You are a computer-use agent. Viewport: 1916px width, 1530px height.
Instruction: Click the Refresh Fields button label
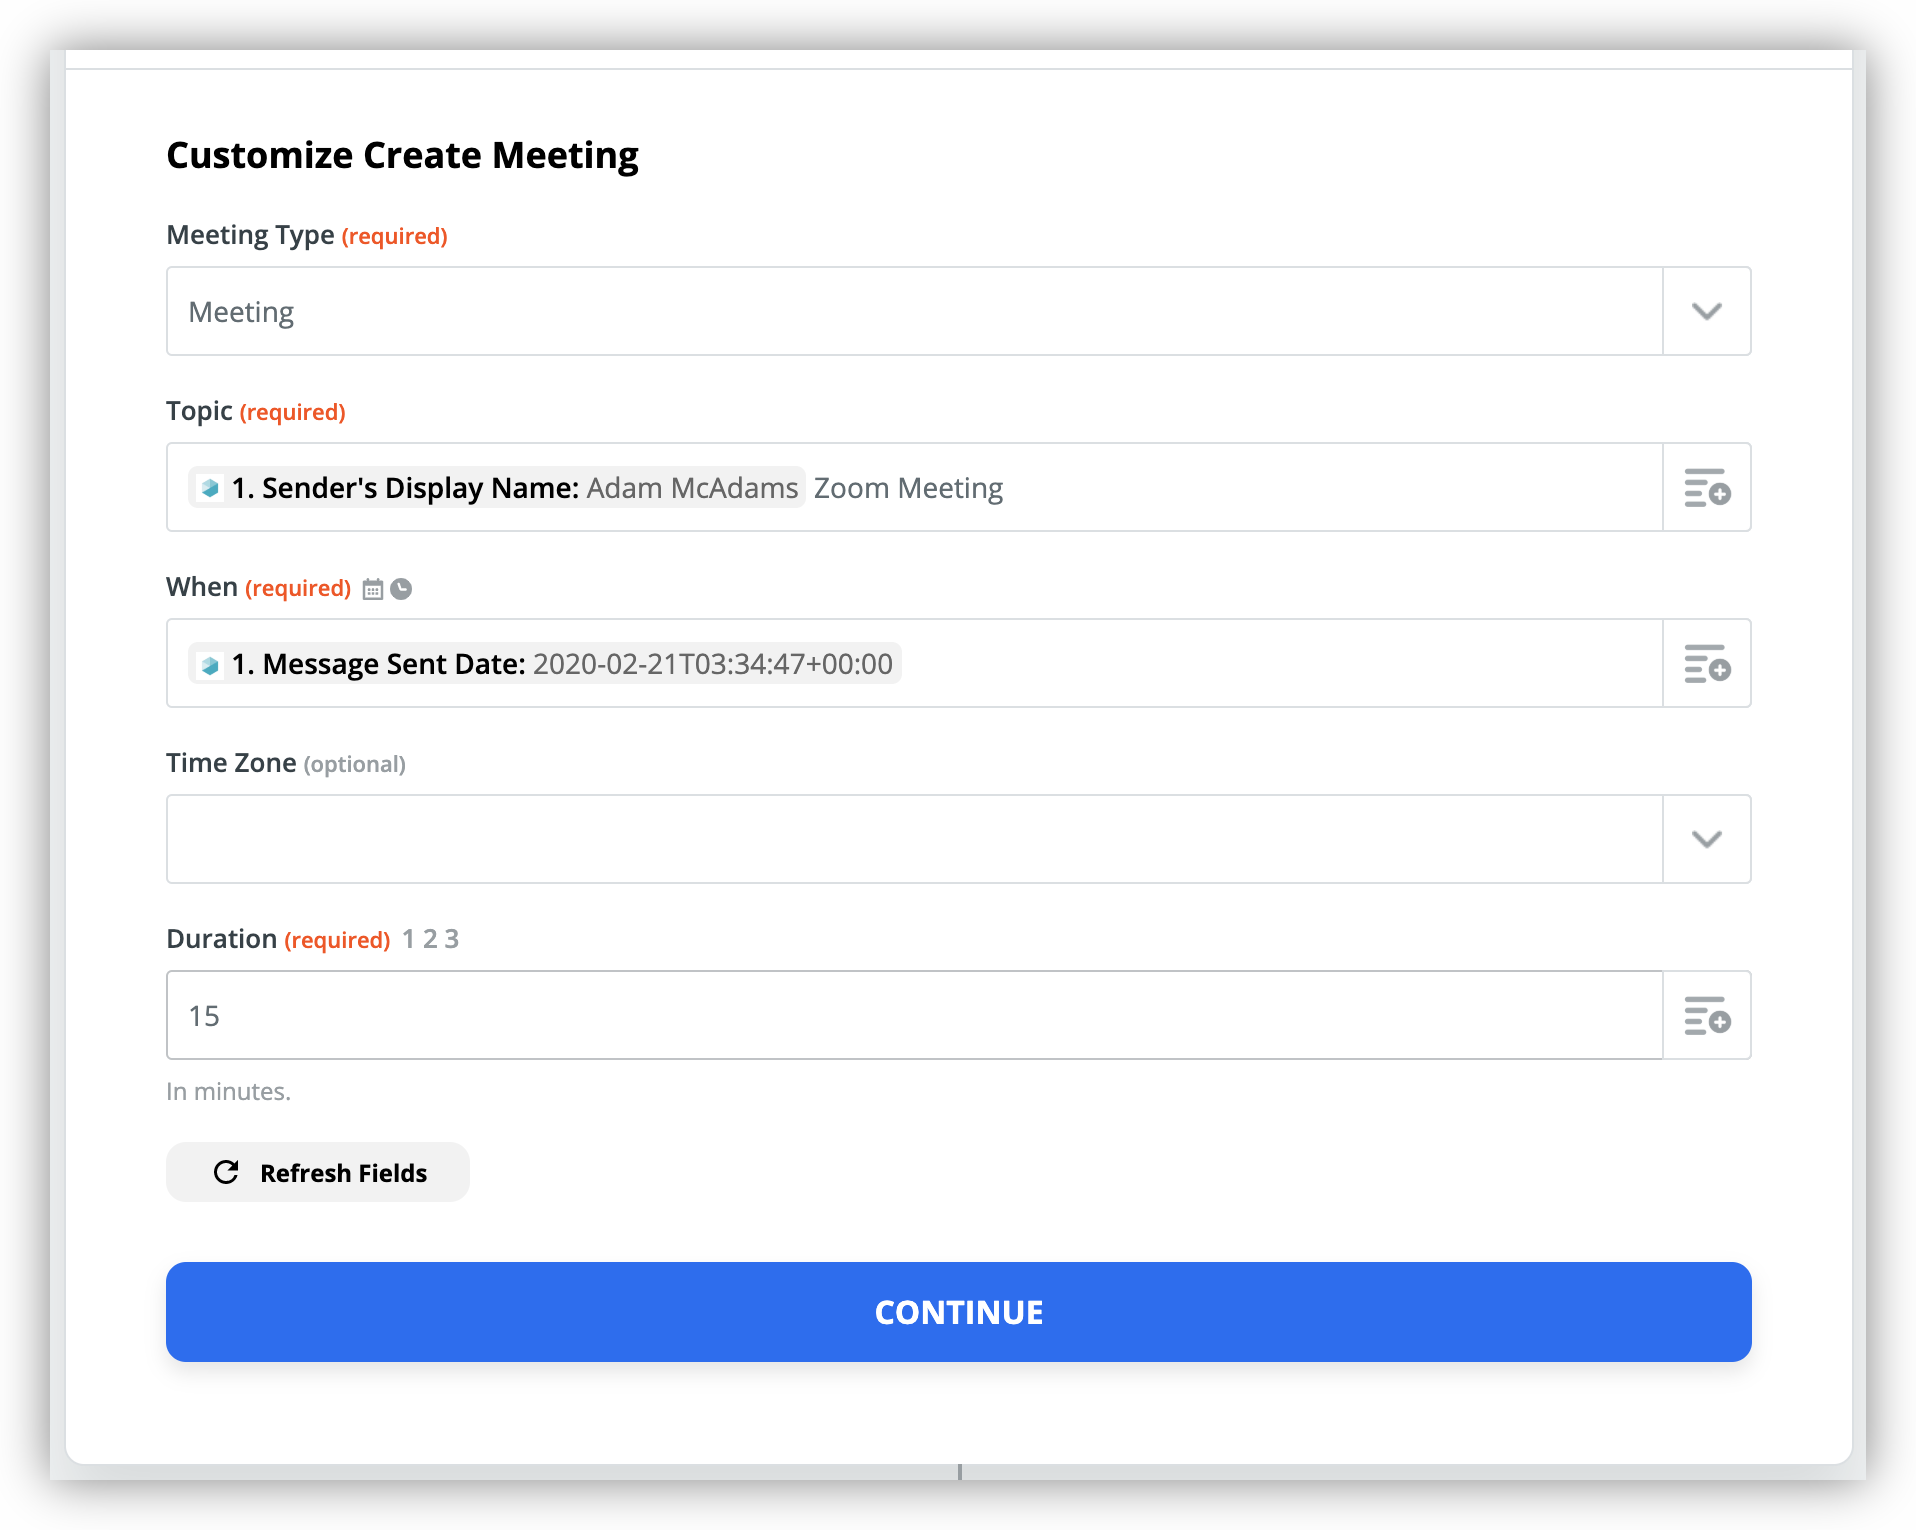click(x=343, y=1173)
